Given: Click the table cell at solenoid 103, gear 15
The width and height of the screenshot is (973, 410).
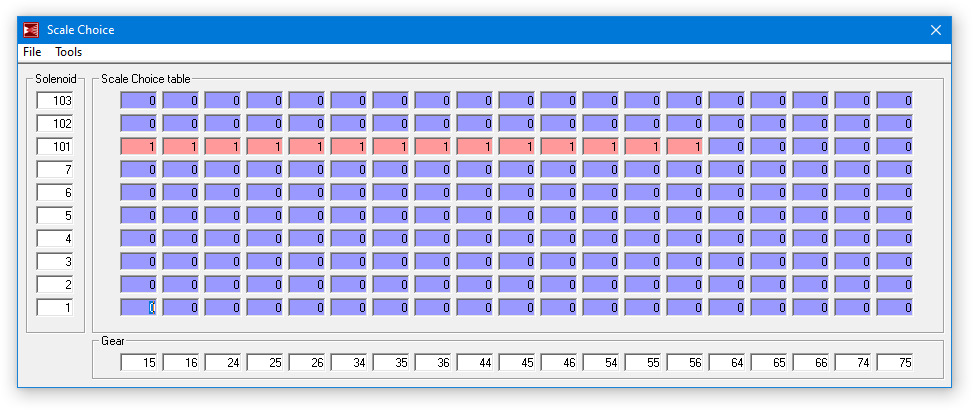Looking at the screenshot, I should tap(139, 100).
